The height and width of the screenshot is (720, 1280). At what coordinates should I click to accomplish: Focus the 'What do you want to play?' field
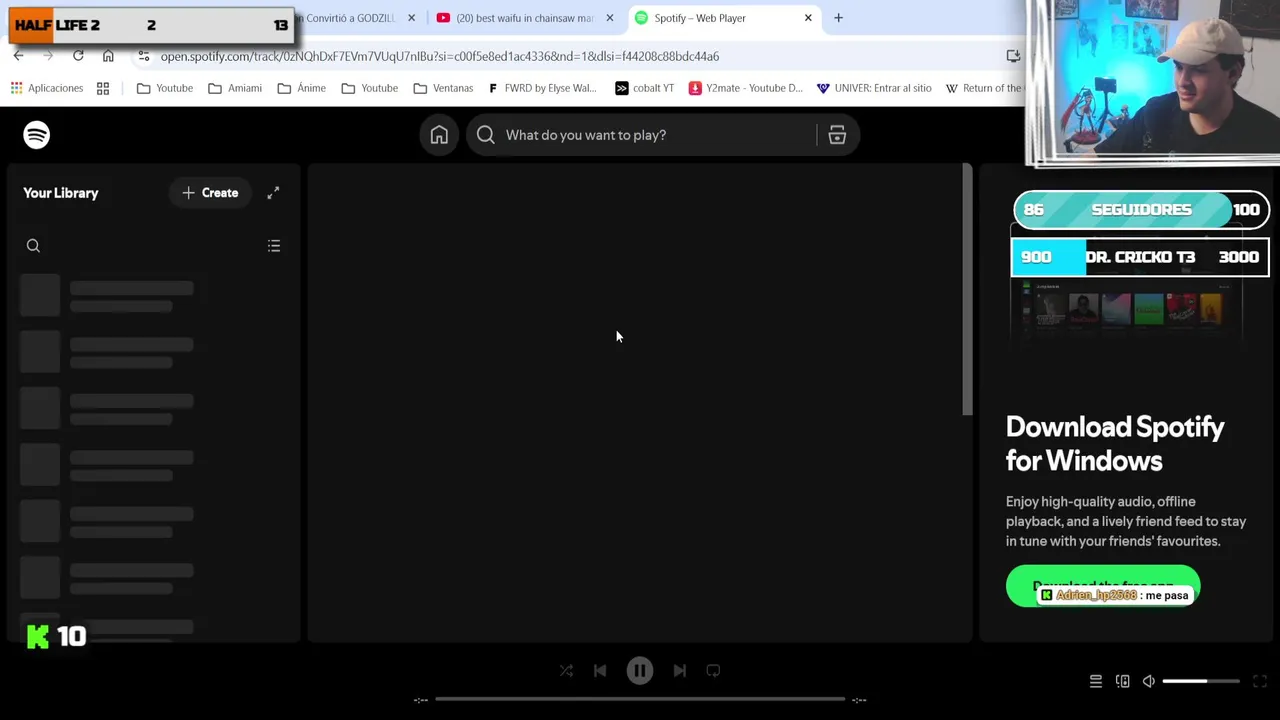tap(662, 135)
